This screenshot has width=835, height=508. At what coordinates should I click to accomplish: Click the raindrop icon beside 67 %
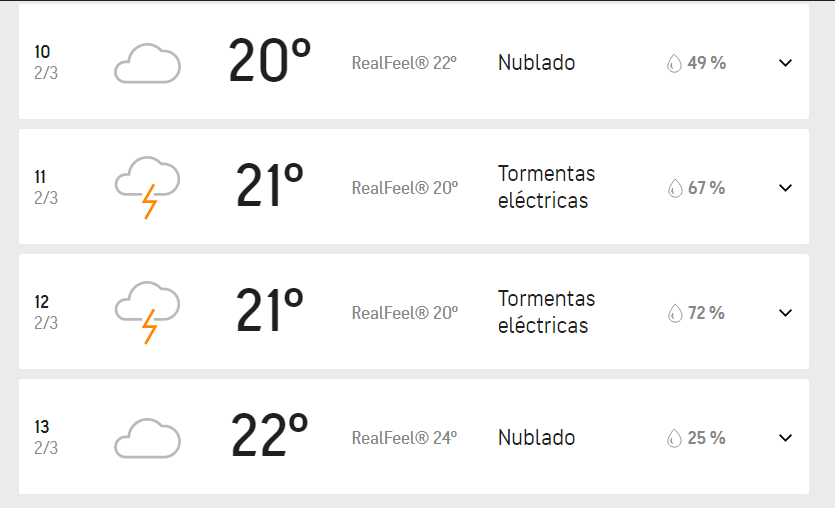pos(674,188)
